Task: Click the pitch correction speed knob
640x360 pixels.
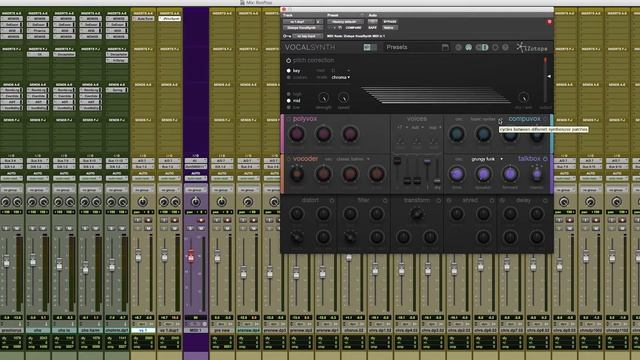Action: pyautogui.click(x=344, y=98)
